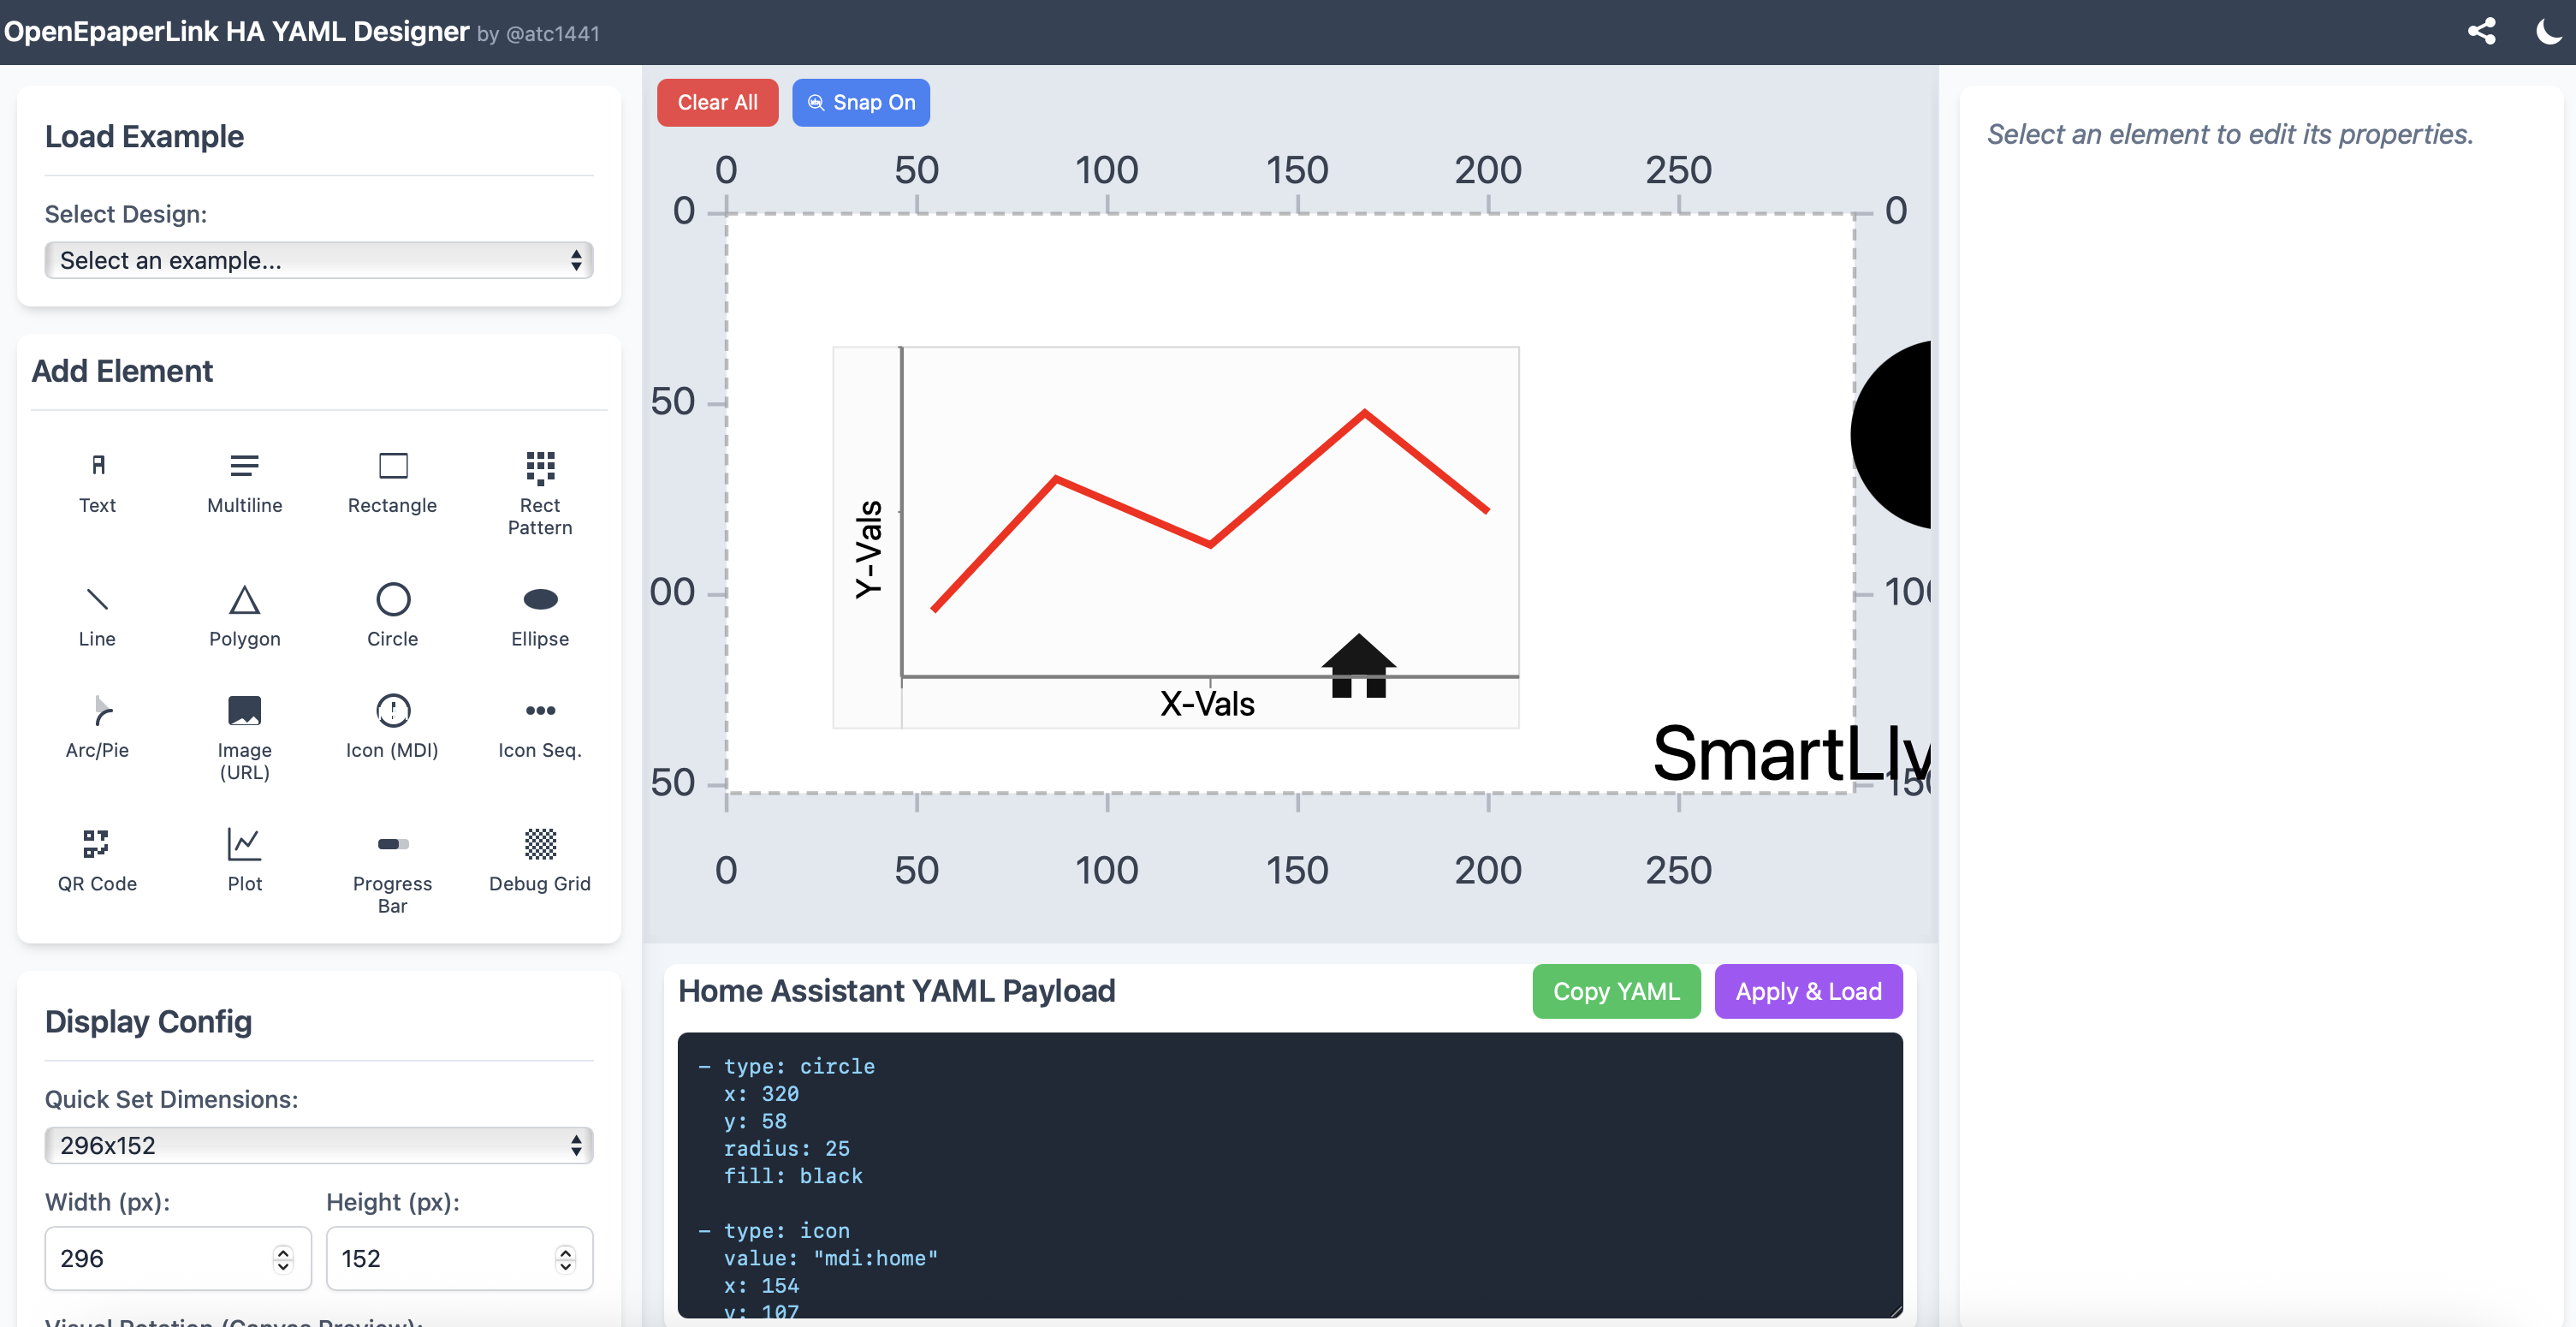Insert a Progress Bar element
Image resolution: width=2576 pixels, height=1327 pixels.
pos(392,870)
